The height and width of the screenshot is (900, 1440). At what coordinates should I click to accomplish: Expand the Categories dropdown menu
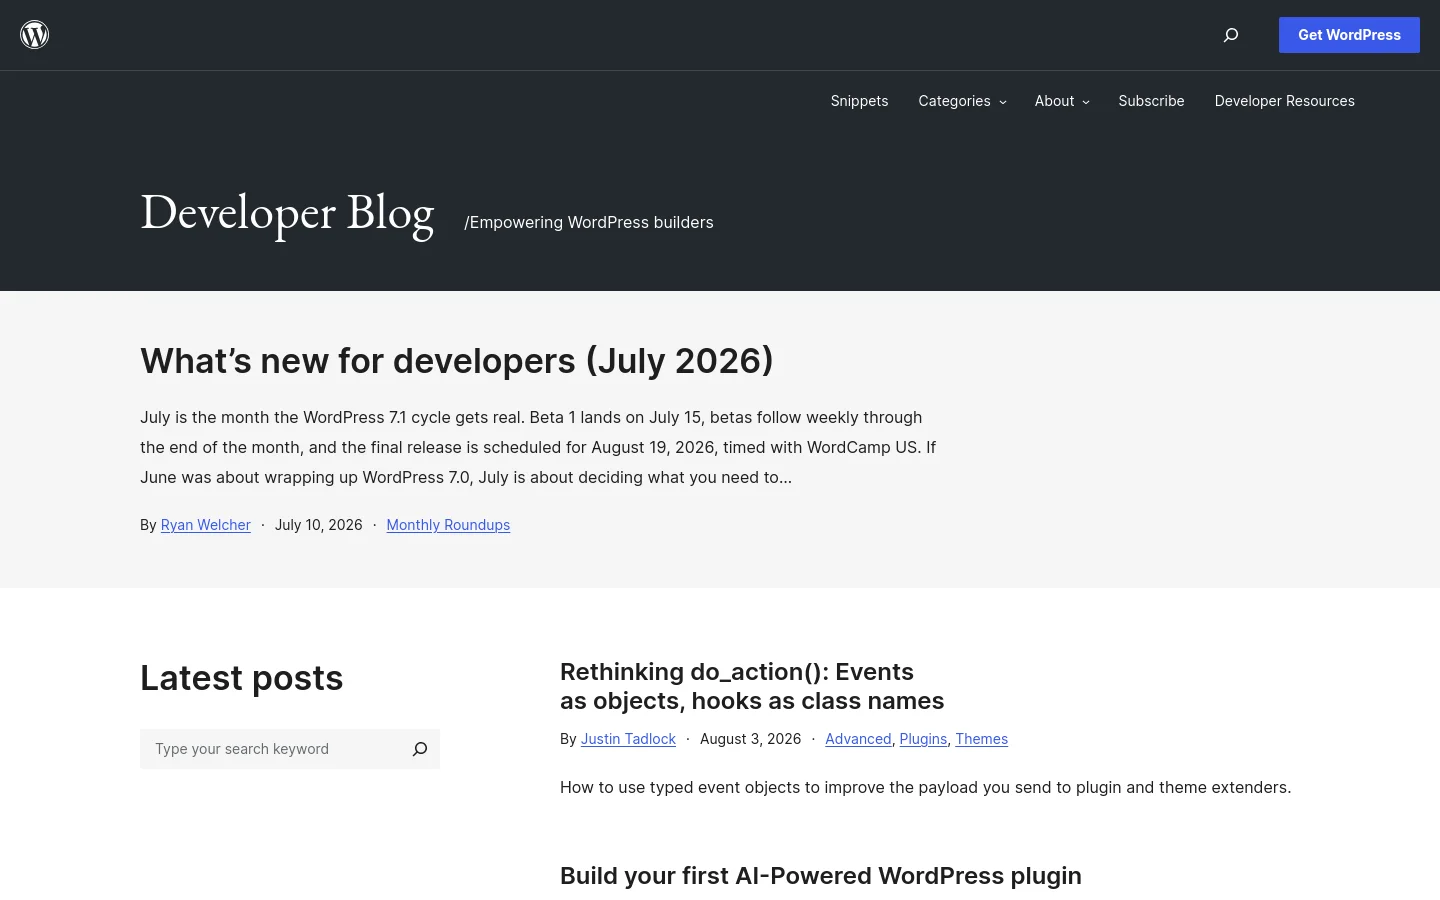pos(962,101)
